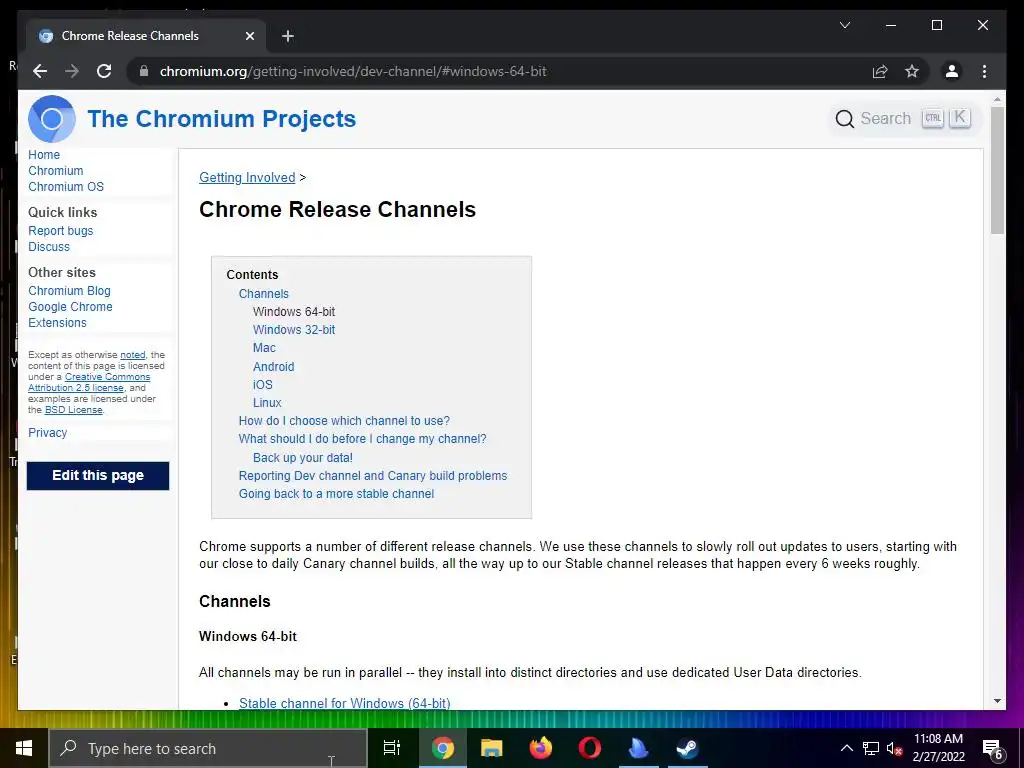Open Stable channel for Windows (64-bit)

coord(344,703)
